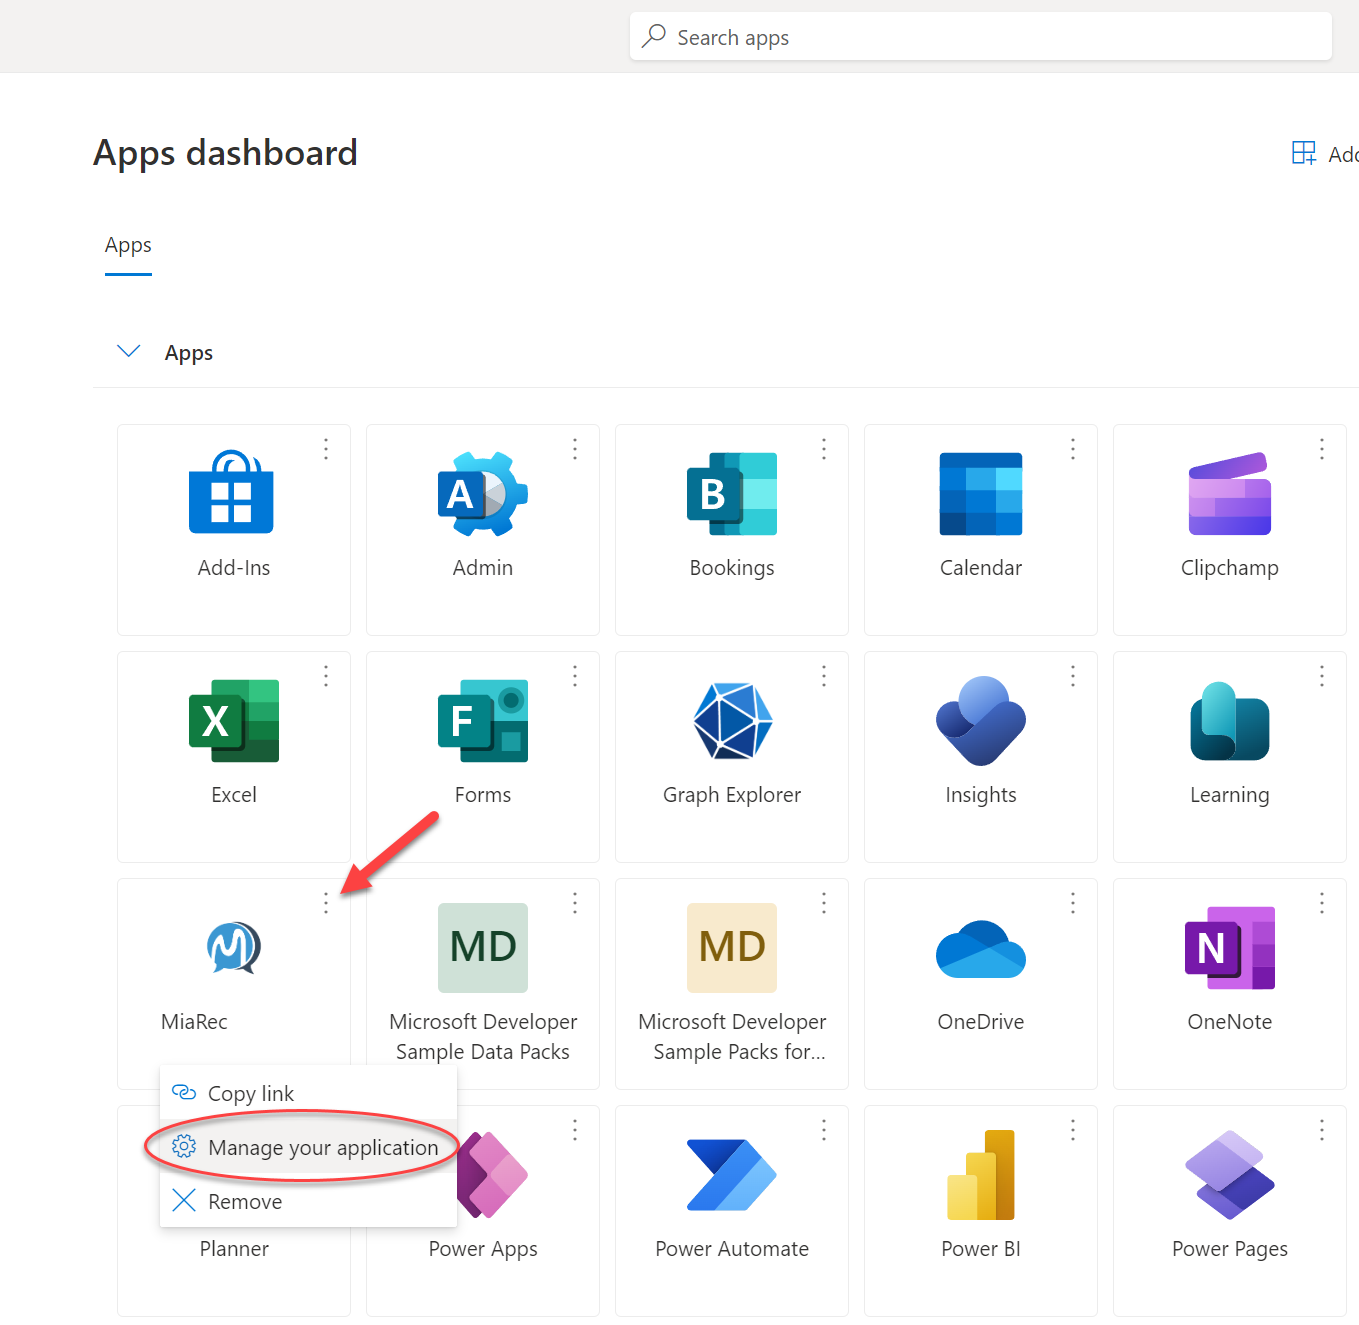Open the Insights app icon

[x=981, y=720]
